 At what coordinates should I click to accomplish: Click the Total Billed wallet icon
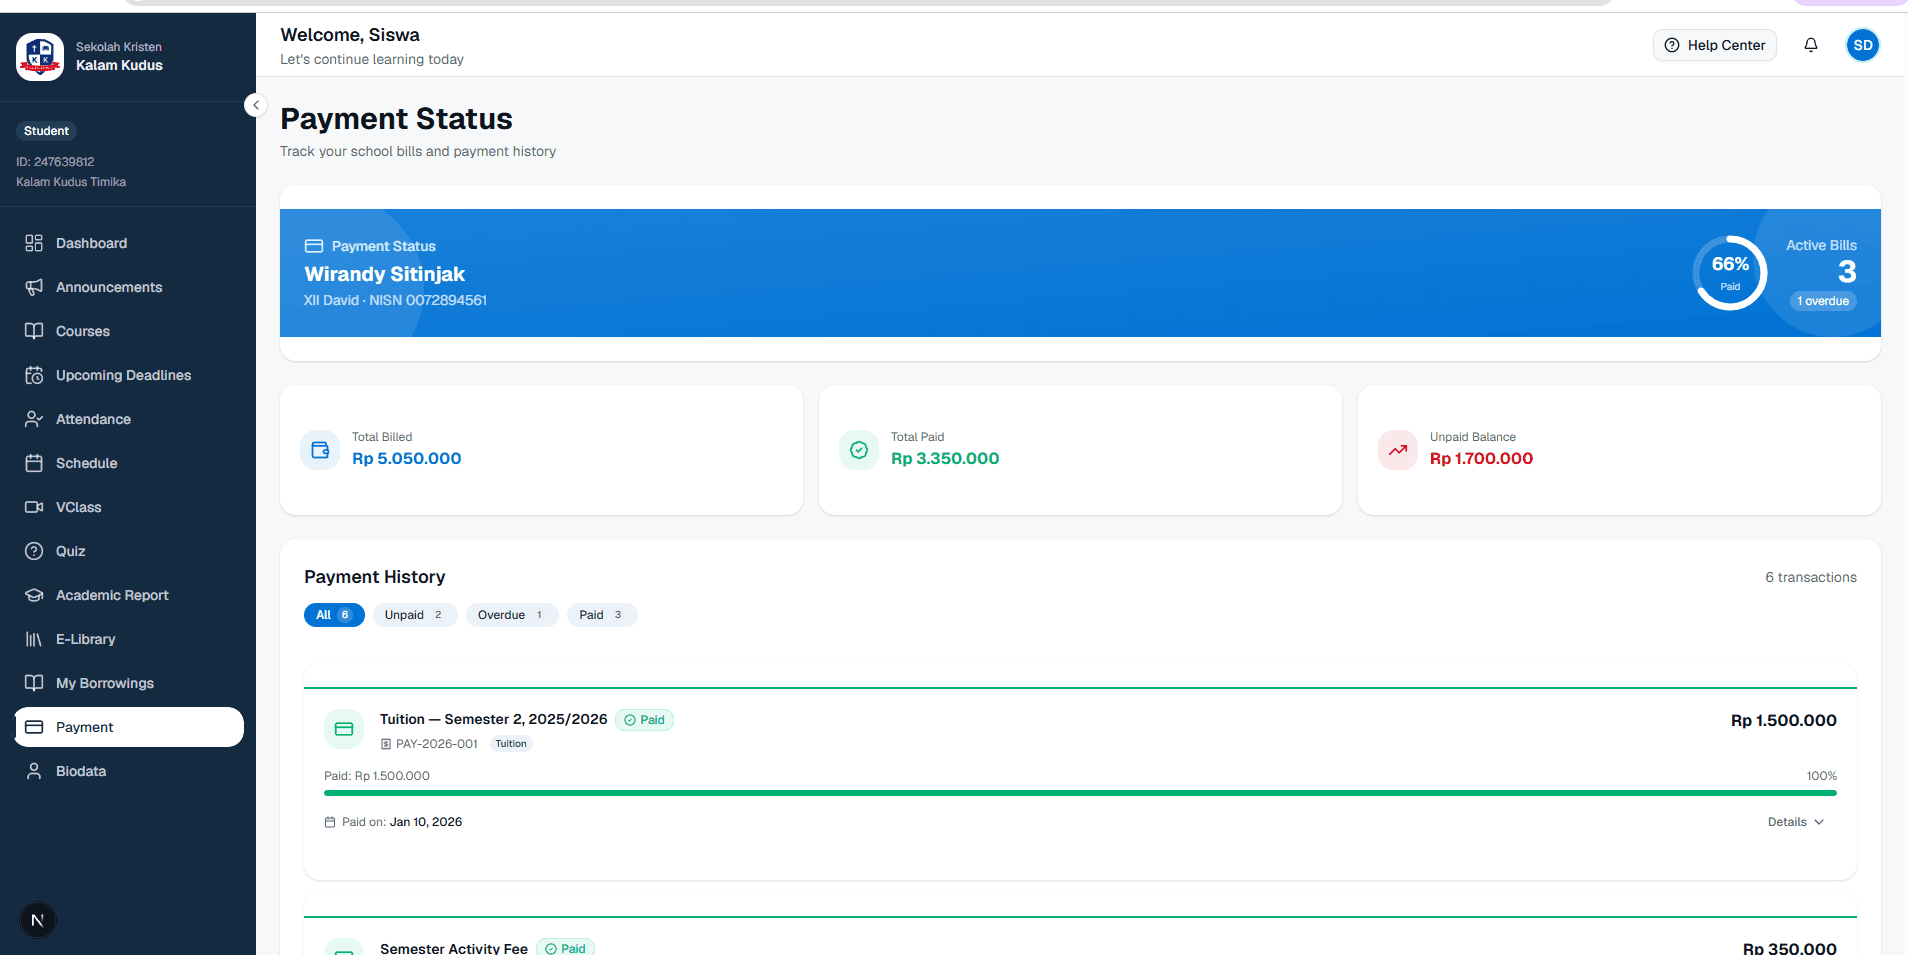(x=320, y=450)
